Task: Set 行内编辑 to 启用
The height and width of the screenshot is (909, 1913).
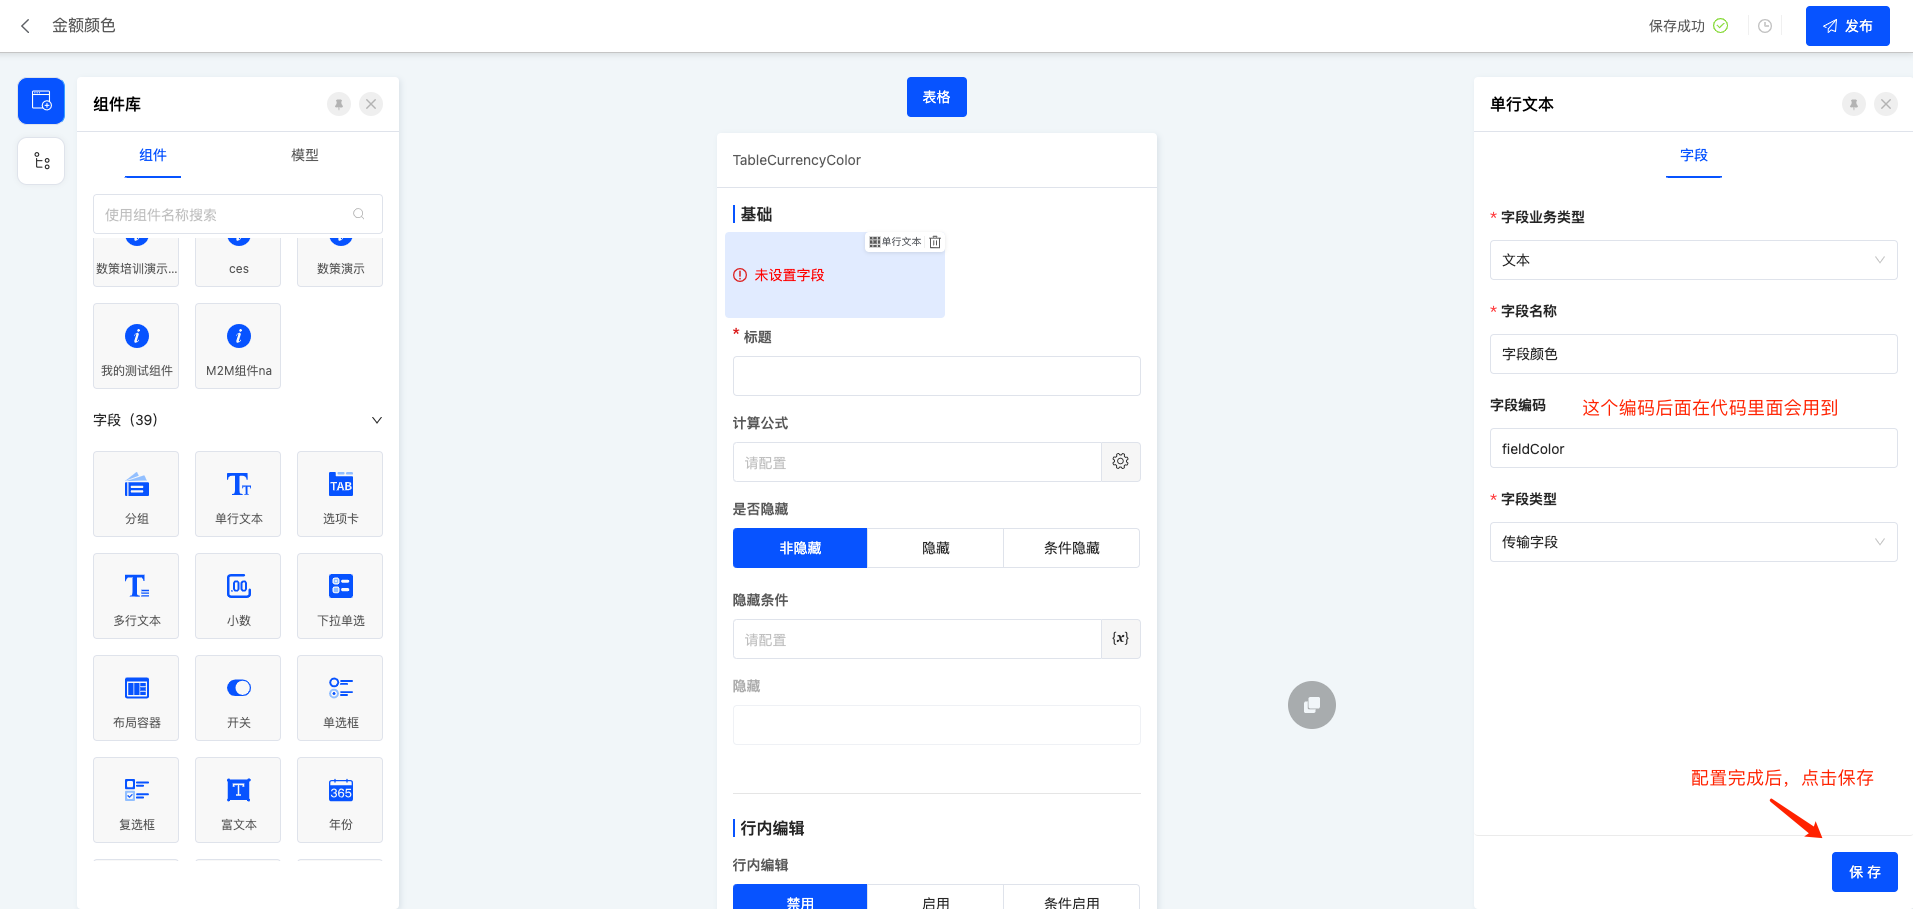Action: point(935,897)
